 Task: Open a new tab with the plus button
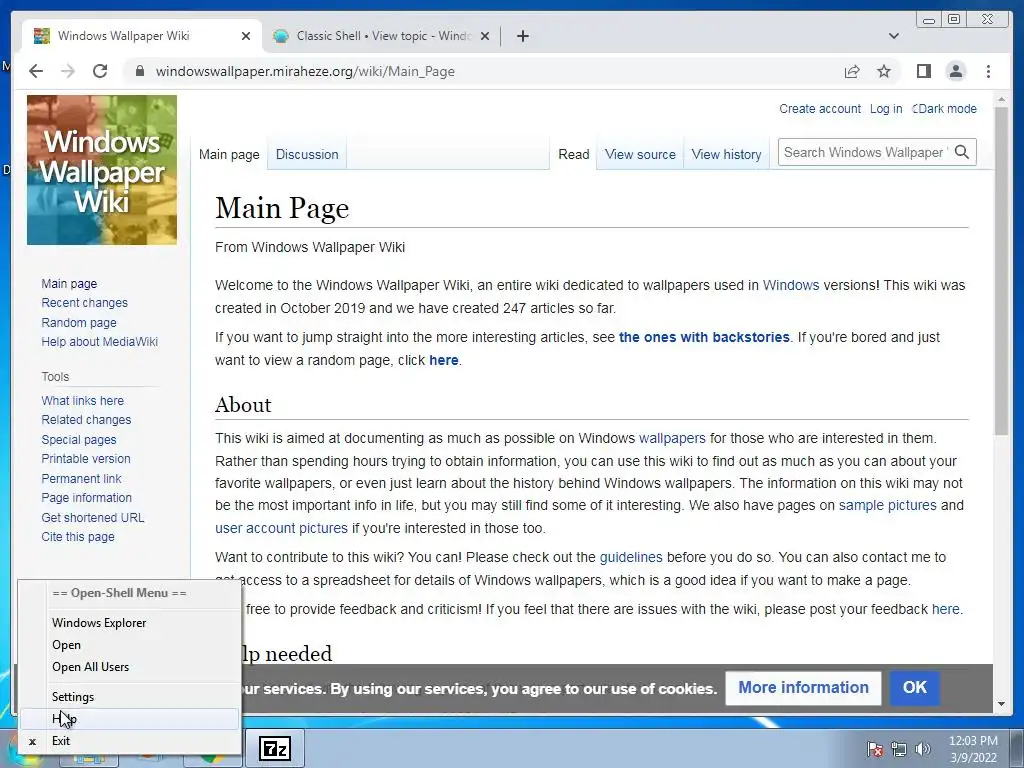pos(522,36)
